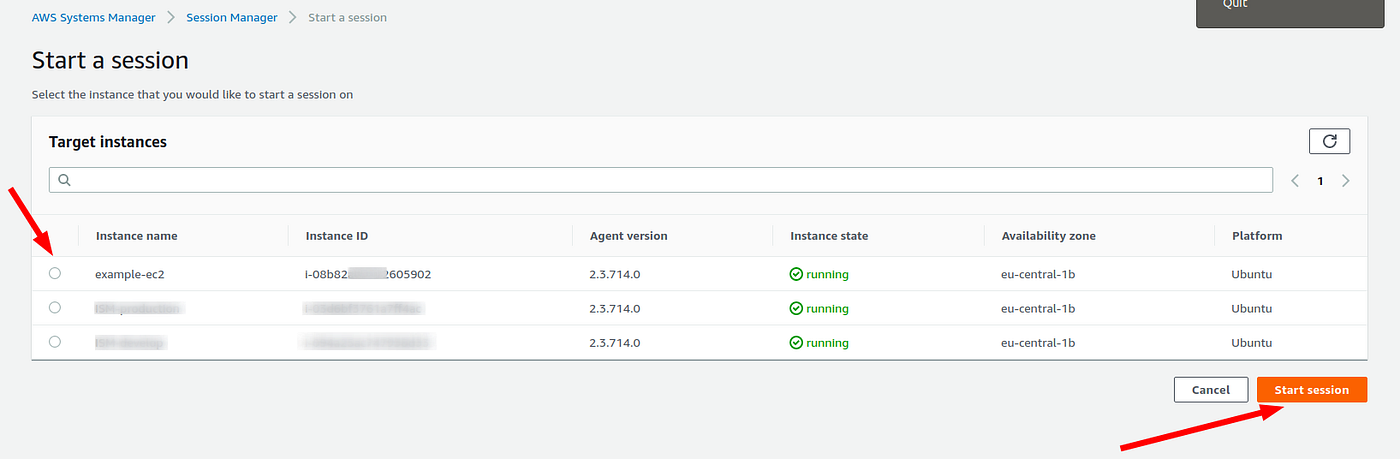Go to the previous page of instances
The height and width of the screenshot is (459, 1400).
pos(1295,181)
